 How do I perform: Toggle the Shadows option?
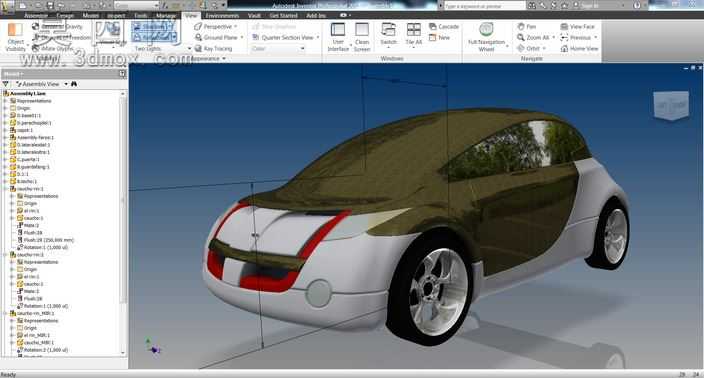pyautogui.click(x=154, y=26)
